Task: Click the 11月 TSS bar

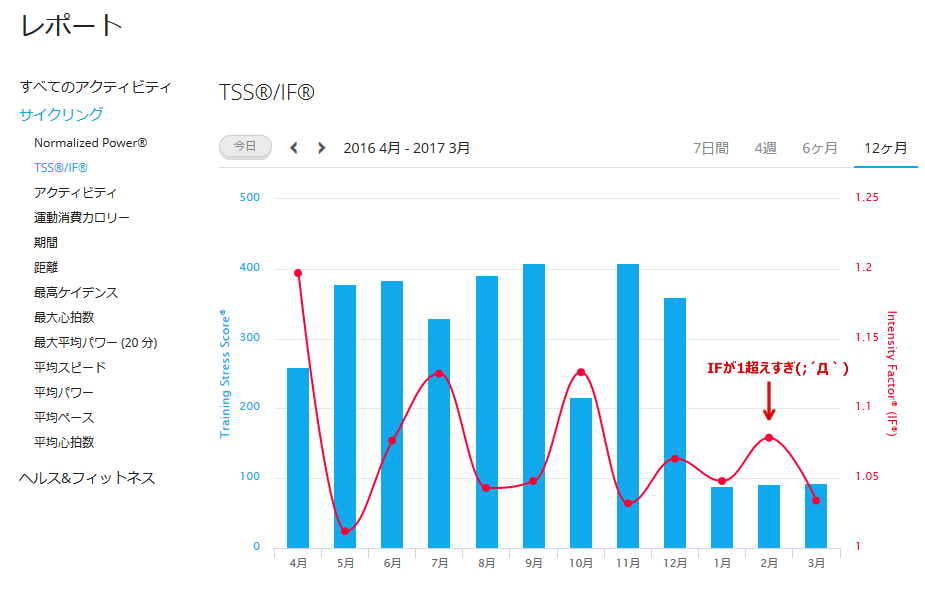Action: 628,406
